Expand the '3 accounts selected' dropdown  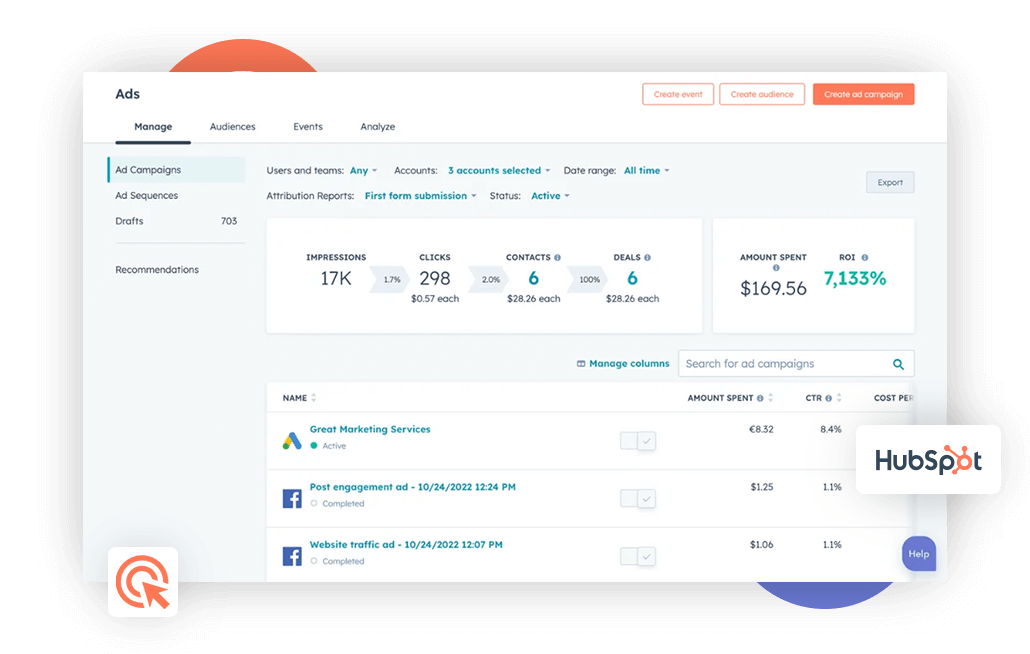point(498,171)
